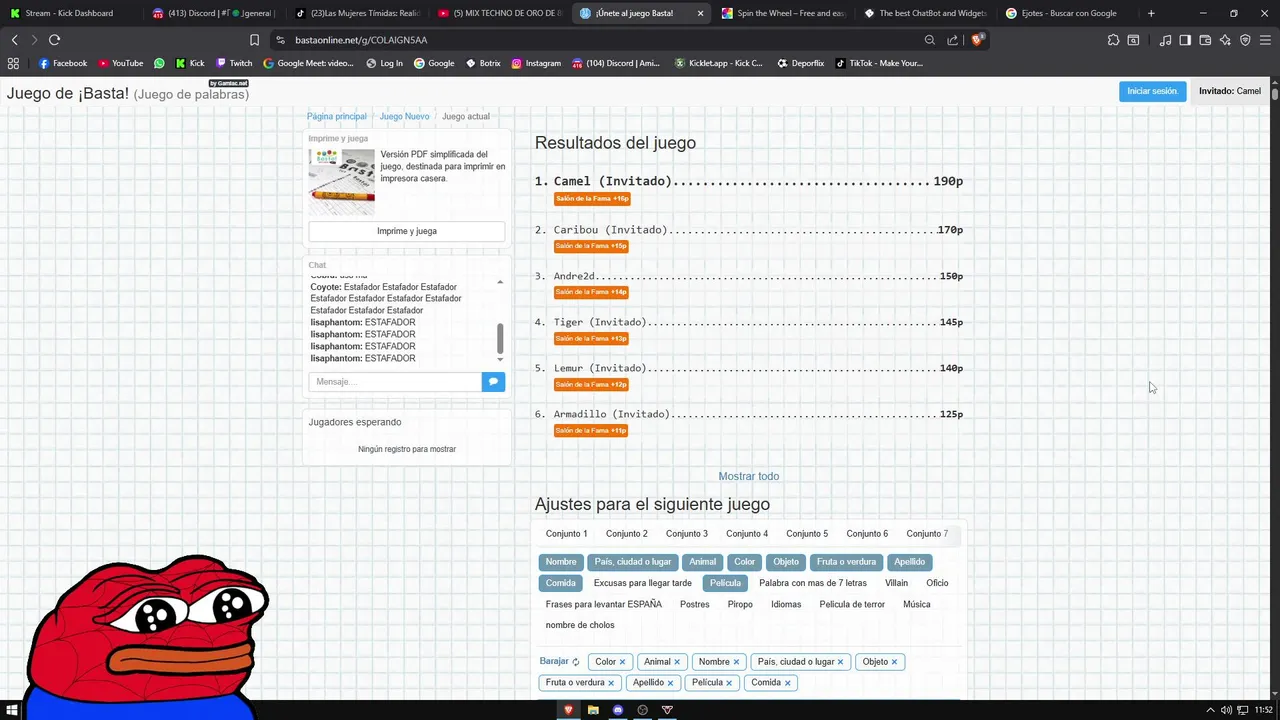This screenshot has width=1280, height=720.
Task: Select Conjunto 1 preset tab
Action: (567, 534)
